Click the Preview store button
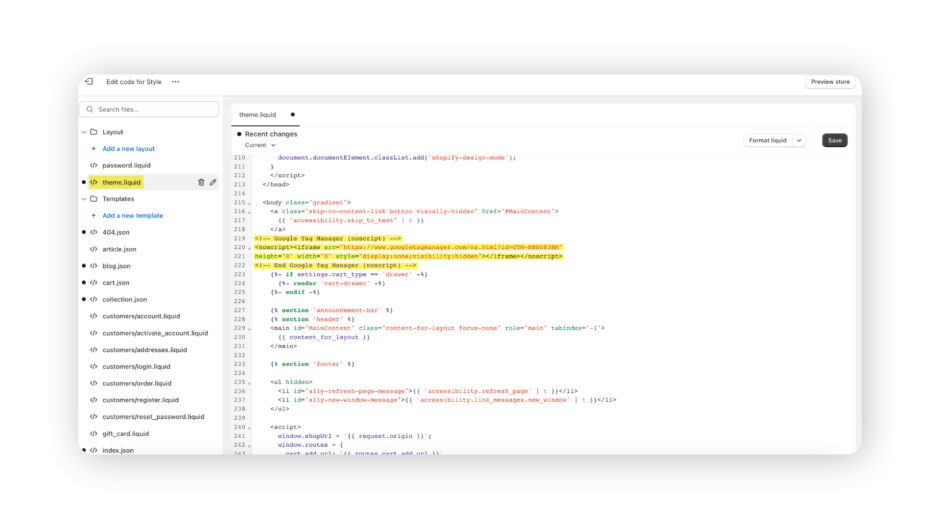This screenshot has width=940, height=529. [x=830, y=82]
